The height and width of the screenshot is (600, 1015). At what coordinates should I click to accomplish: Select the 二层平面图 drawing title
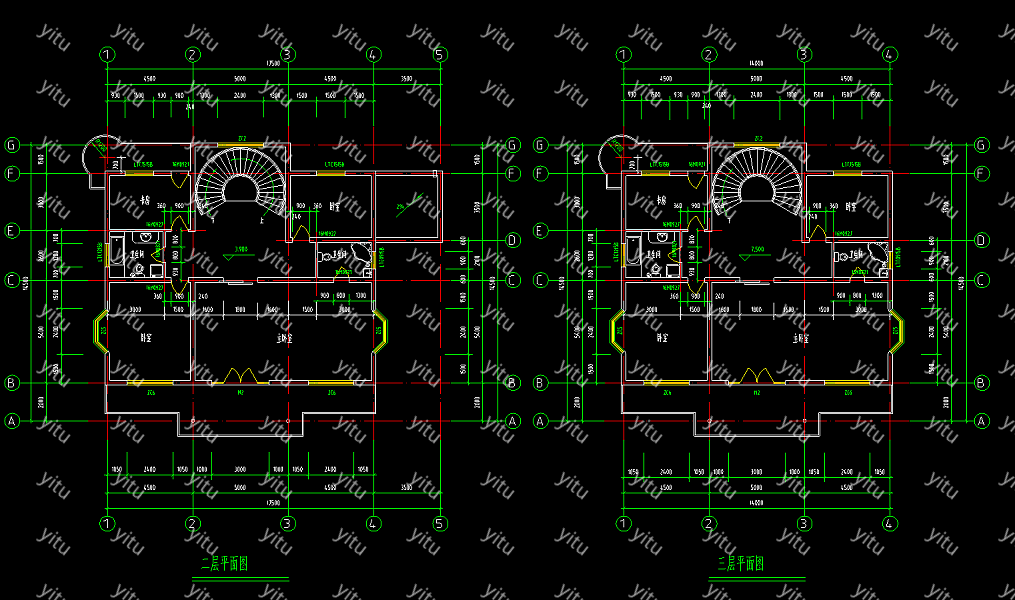click(225, 563)
